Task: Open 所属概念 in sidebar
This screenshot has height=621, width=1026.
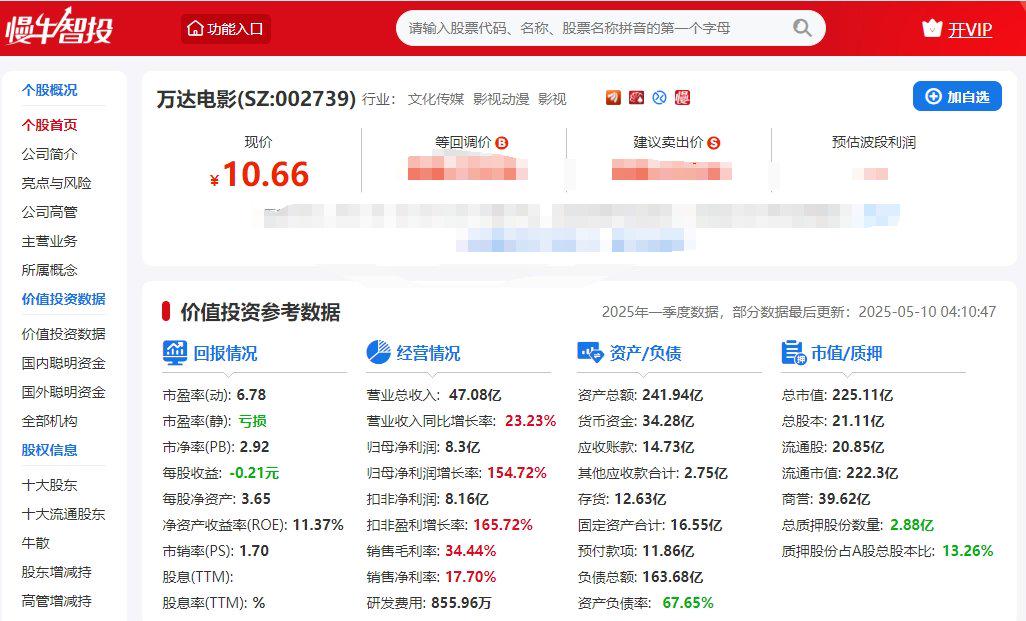Action: pos(50,270)
